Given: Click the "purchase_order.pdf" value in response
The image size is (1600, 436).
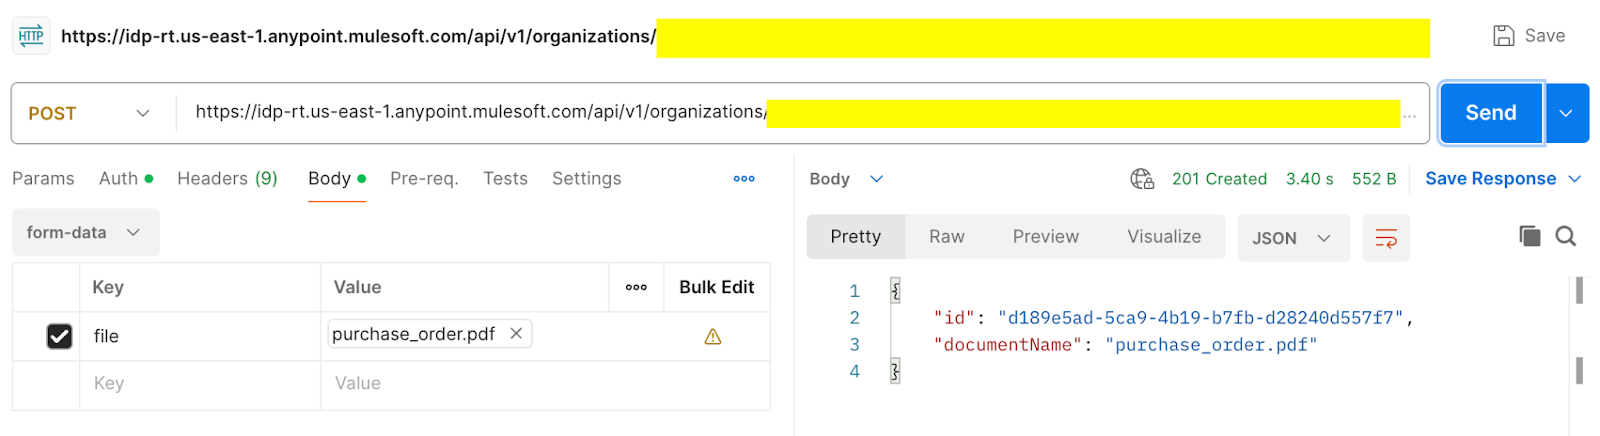Looking at the screenshot, I should tap(1211, 345).
